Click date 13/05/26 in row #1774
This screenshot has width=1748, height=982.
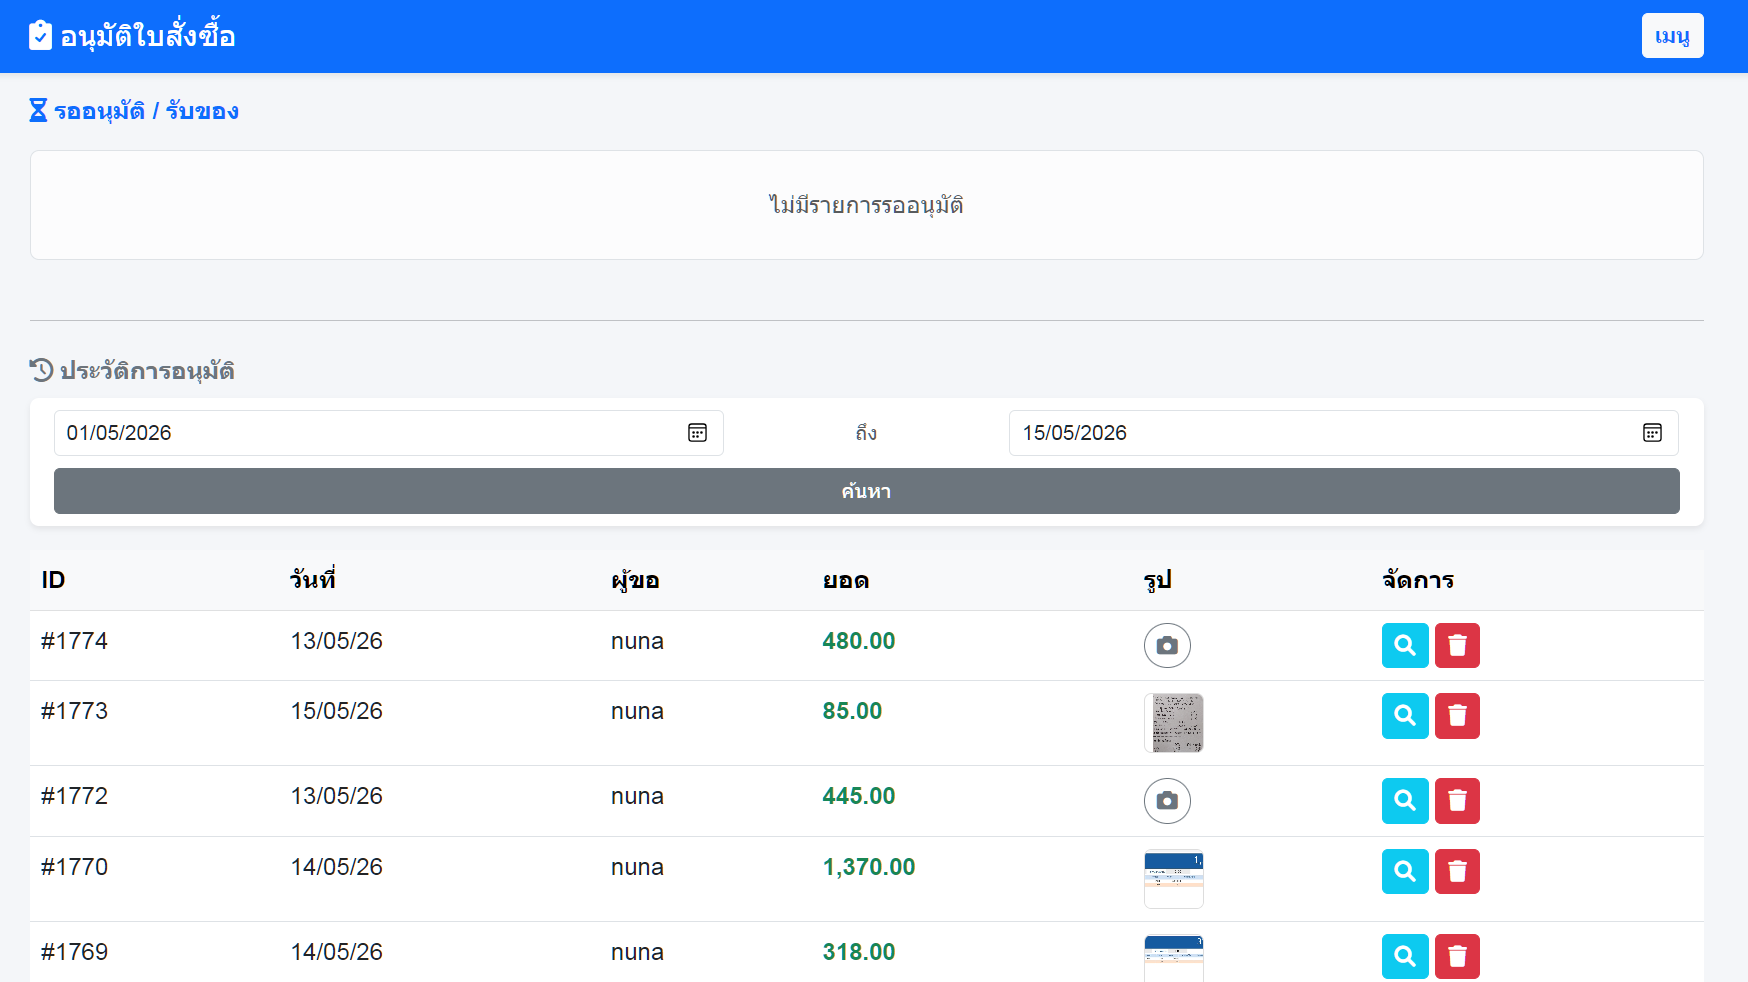pyautogui.click(x=337, y=641)
